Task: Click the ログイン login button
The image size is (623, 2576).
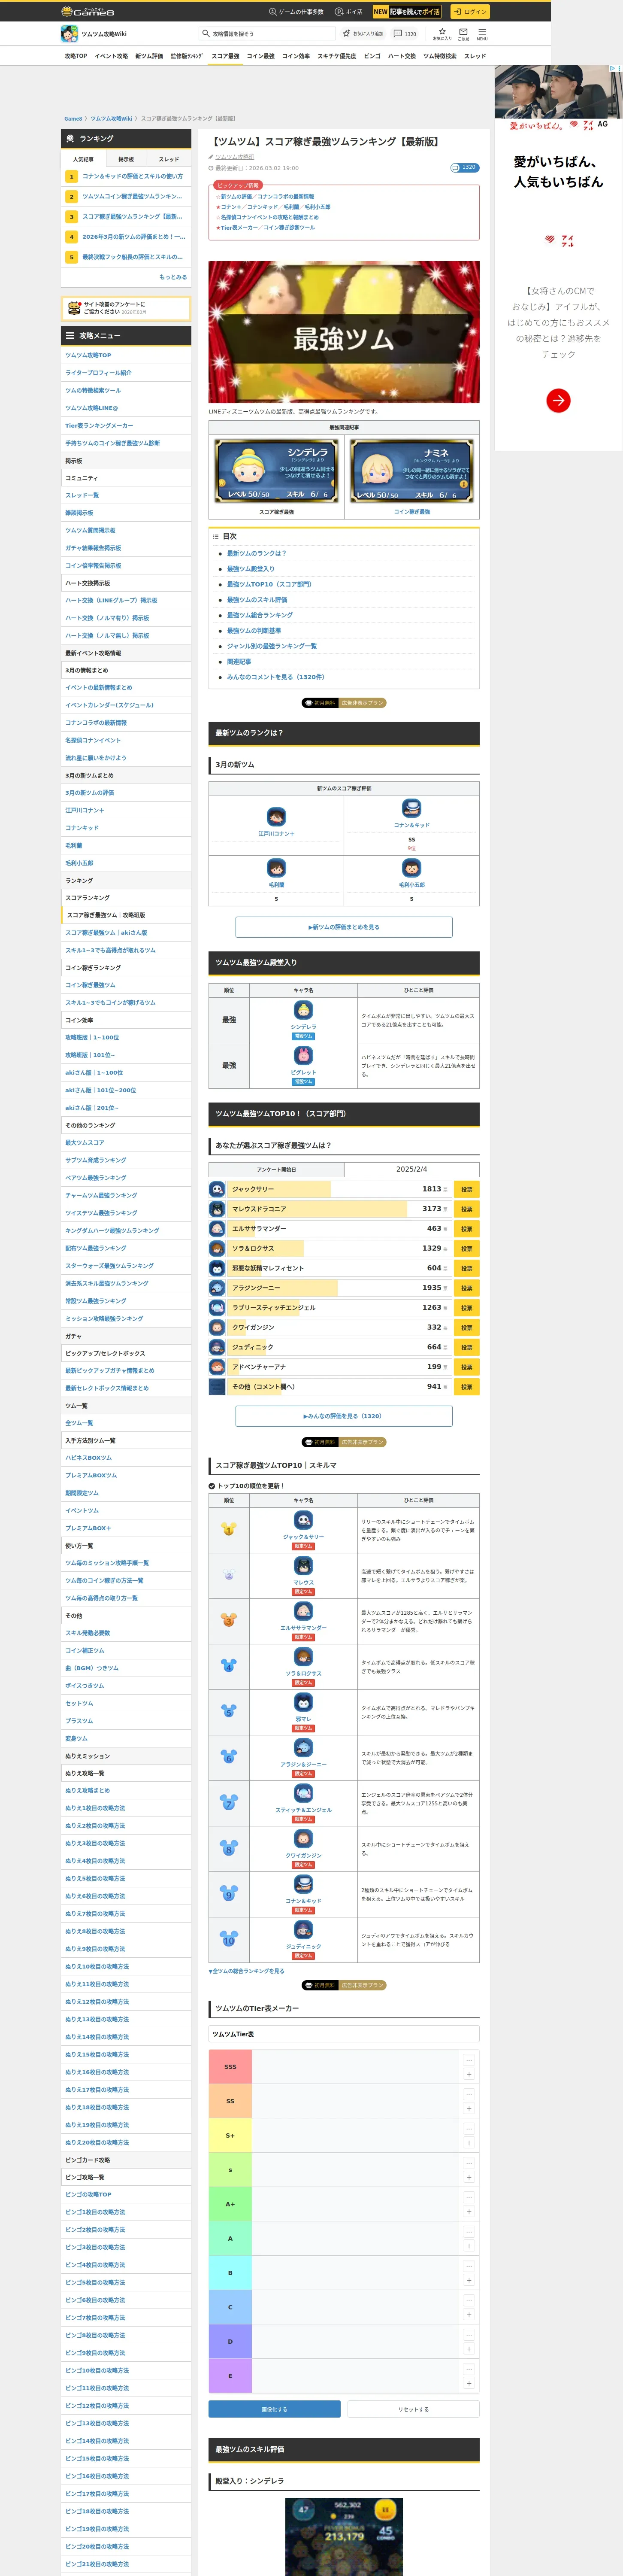Action: click(x=469, y=12)
